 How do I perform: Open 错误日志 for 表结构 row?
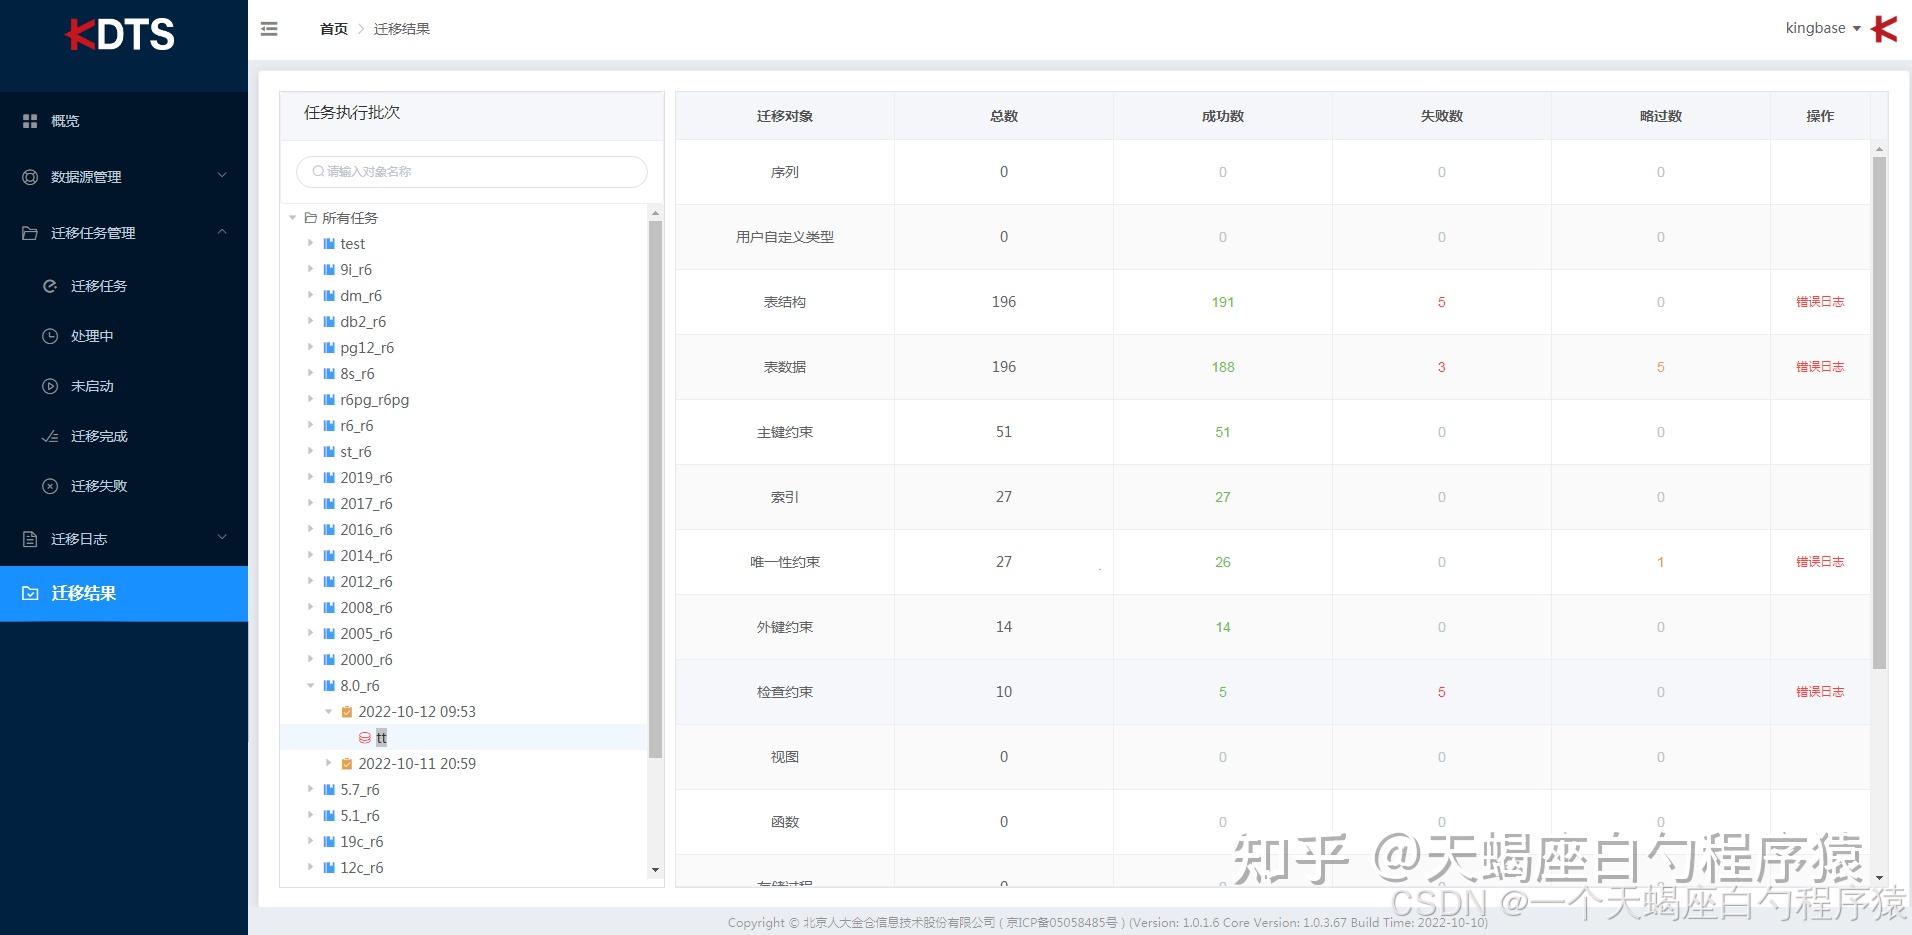[x=1820, y=301]
